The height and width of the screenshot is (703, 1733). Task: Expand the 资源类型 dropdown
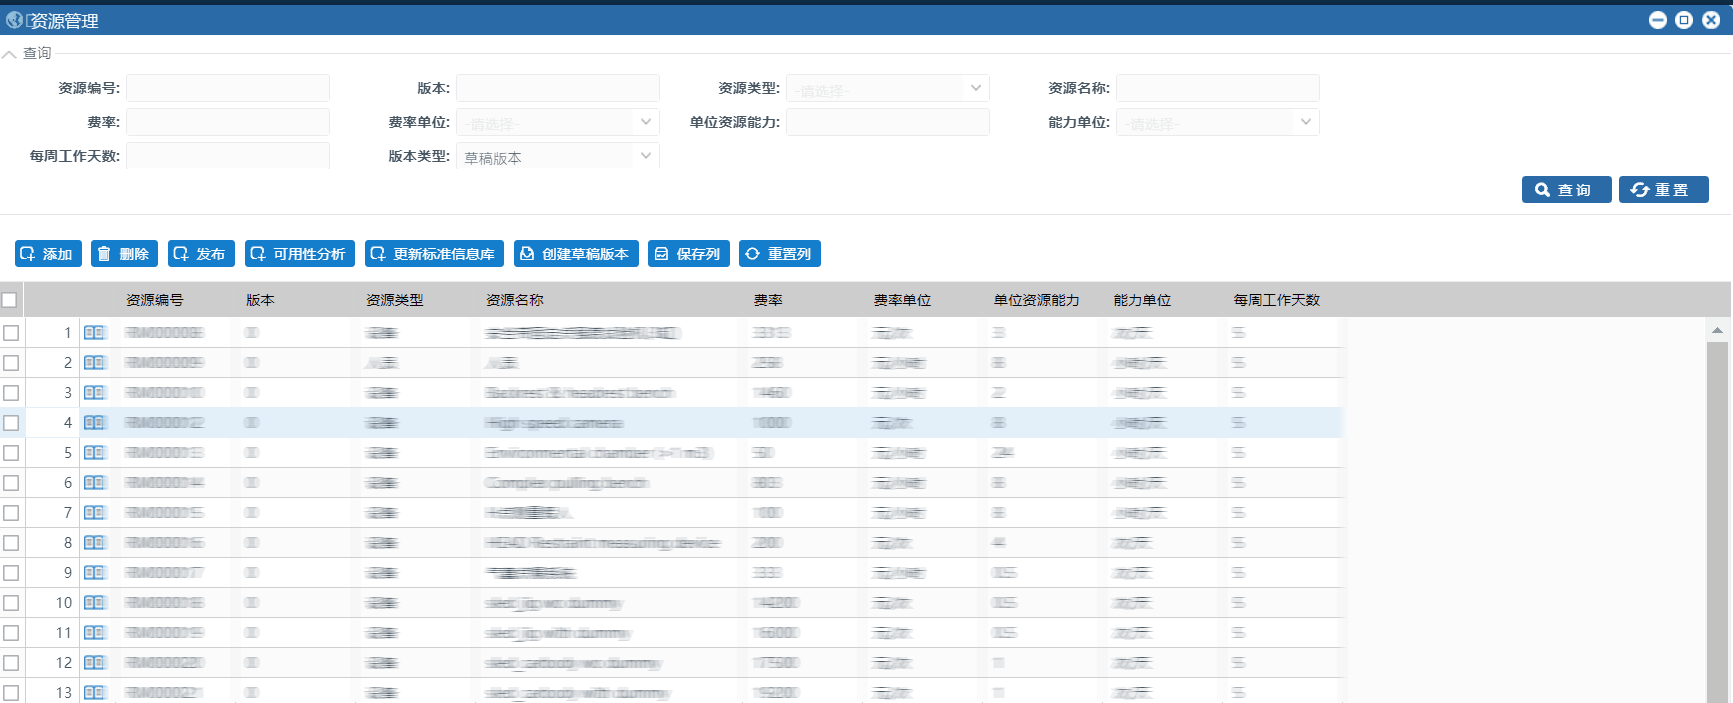tap(887, 89)
